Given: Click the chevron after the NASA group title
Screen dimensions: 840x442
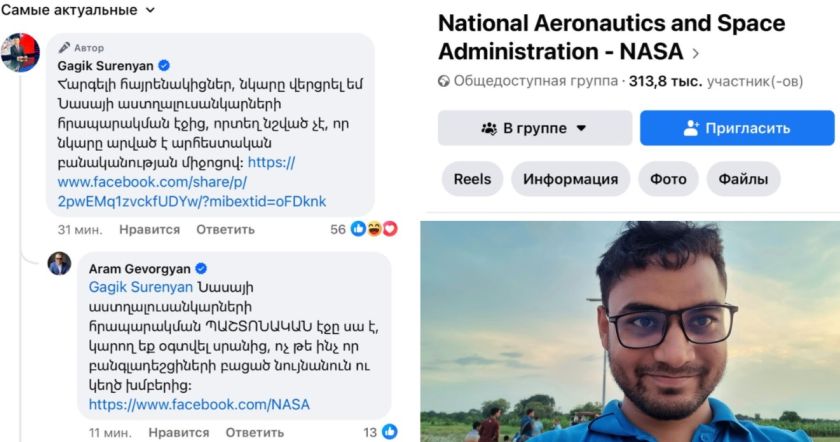Looking at the screenshot, I should point(696,53).
